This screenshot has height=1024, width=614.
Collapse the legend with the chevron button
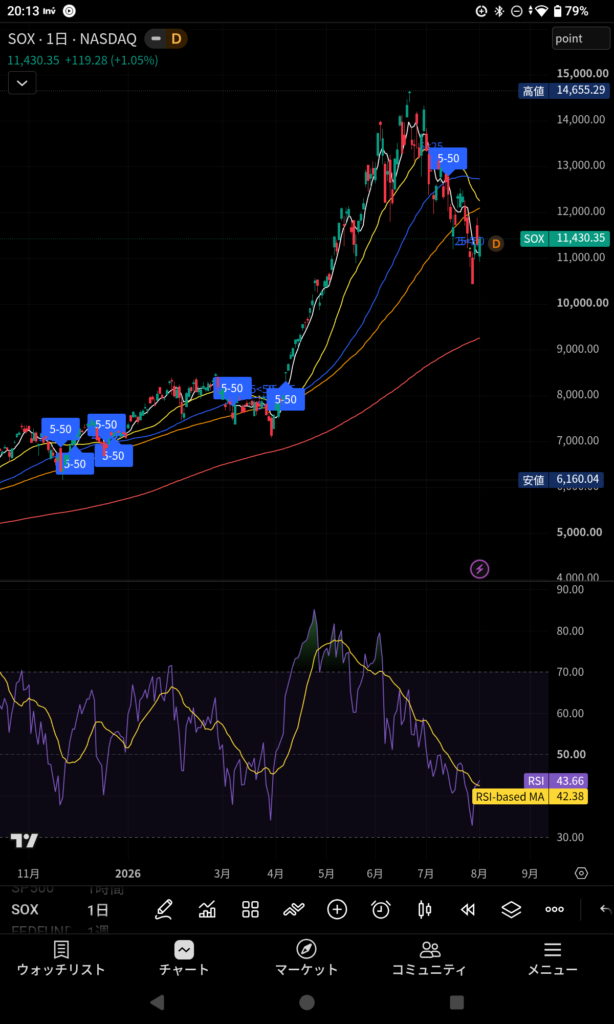click(22, 83)
